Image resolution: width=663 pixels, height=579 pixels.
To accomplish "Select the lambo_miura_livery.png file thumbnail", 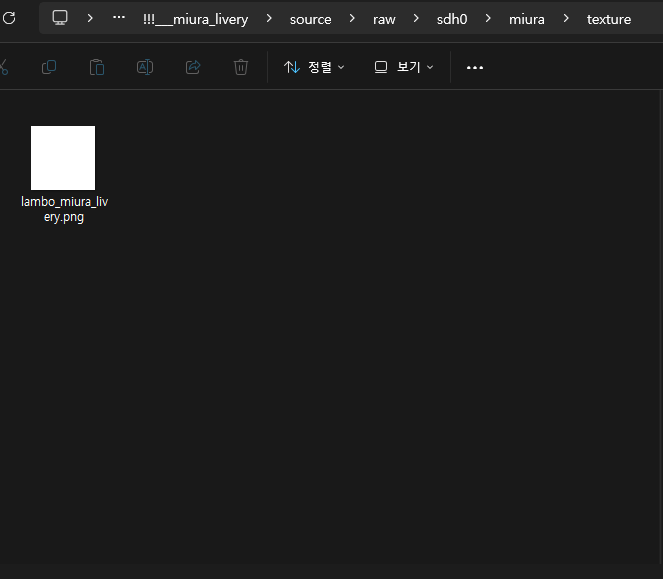I will tap(63, 158).
